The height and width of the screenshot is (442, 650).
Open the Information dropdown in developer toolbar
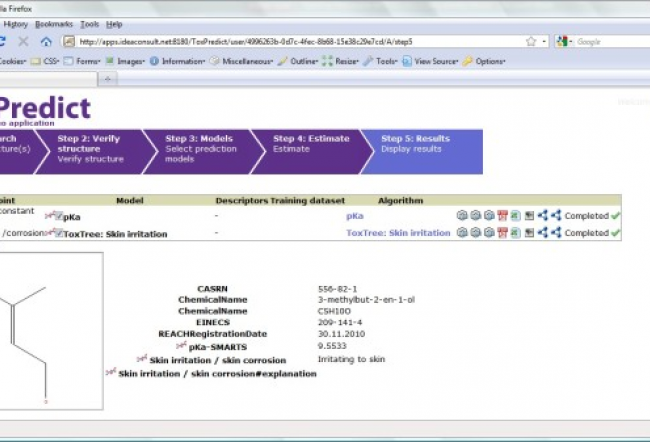(177, 61)
